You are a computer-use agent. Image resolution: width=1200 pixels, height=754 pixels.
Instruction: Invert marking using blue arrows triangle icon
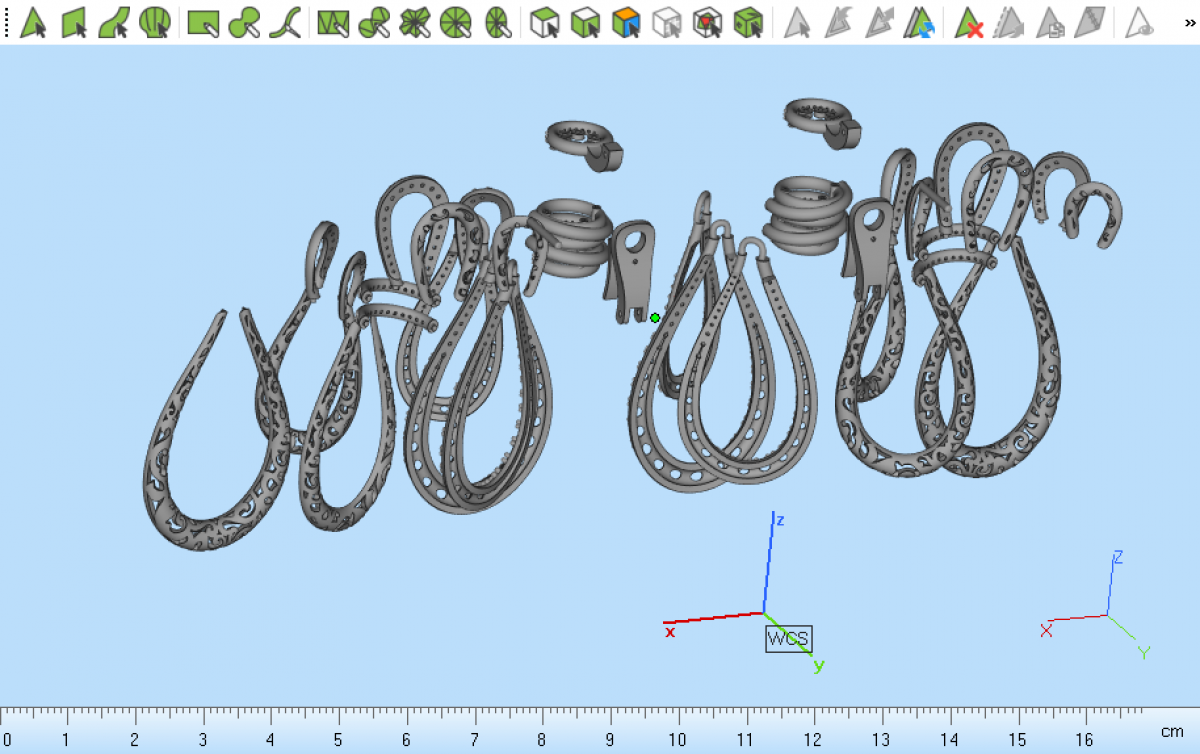coord(919,22)
